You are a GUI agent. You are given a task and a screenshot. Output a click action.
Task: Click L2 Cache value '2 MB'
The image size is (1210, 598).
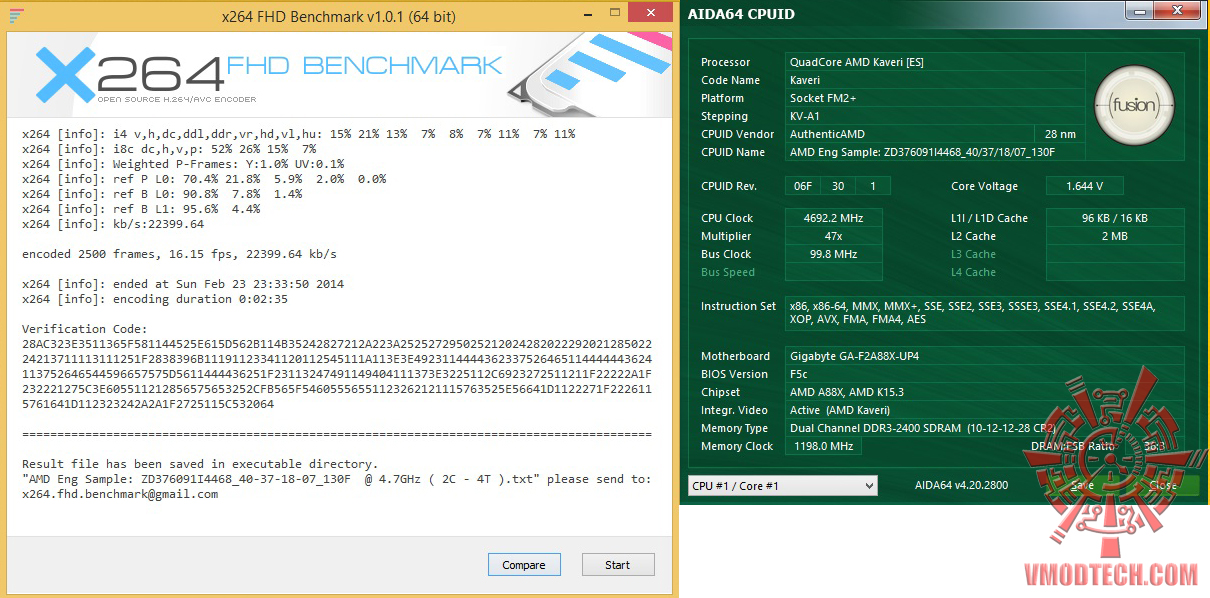[x=1115, y=236]
